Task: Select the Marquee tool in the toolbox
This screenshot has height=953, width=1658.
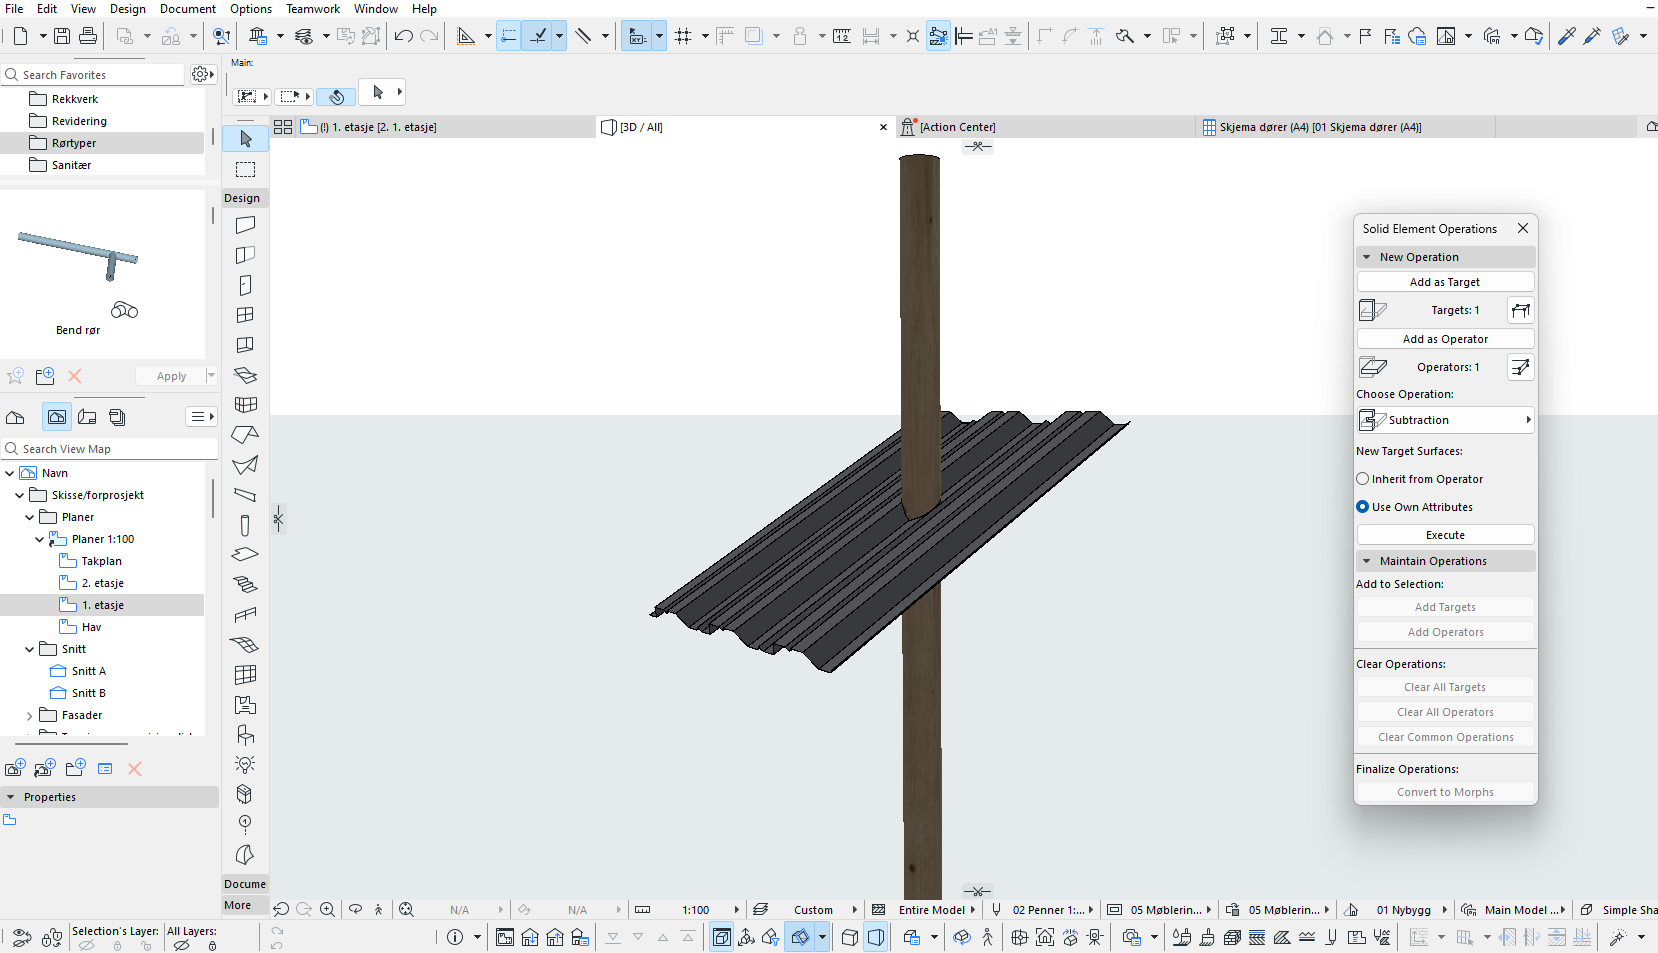Action: (x=245, y=169)
